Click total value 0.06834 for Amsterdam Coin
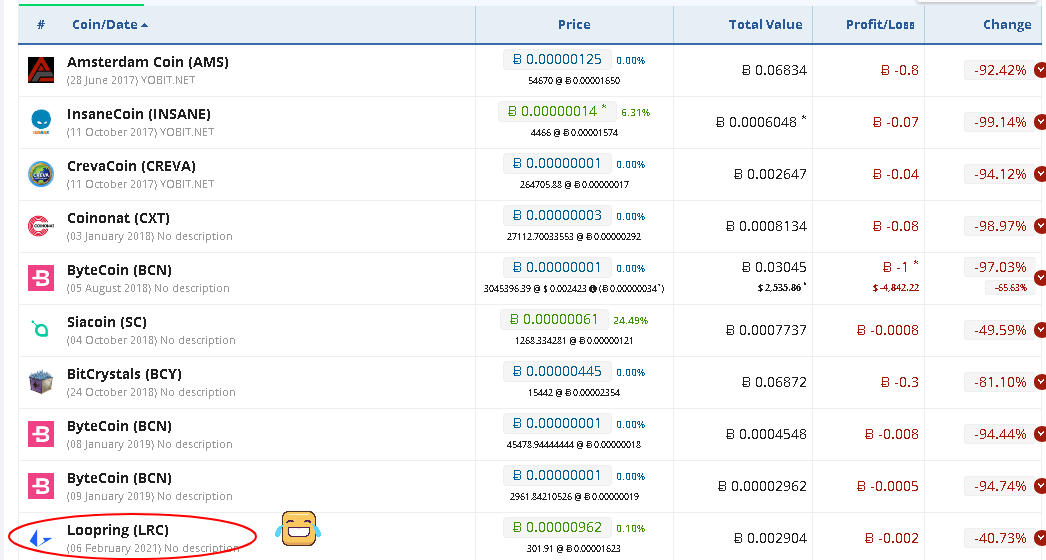The height and width of the screenshot is (560, 1046). (x=774, y=70)
